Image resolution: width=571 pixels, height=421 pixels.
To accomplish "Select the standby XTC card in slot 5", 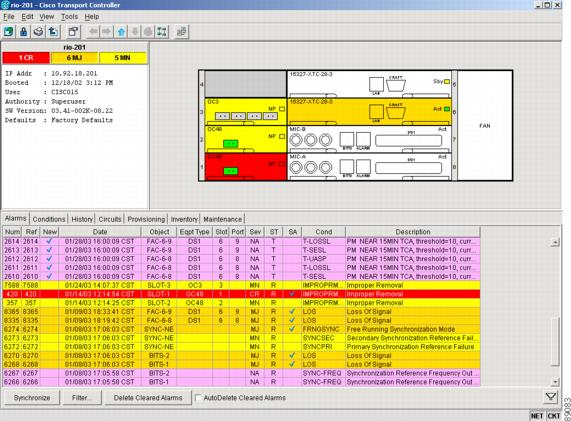I will click(369, 84).
